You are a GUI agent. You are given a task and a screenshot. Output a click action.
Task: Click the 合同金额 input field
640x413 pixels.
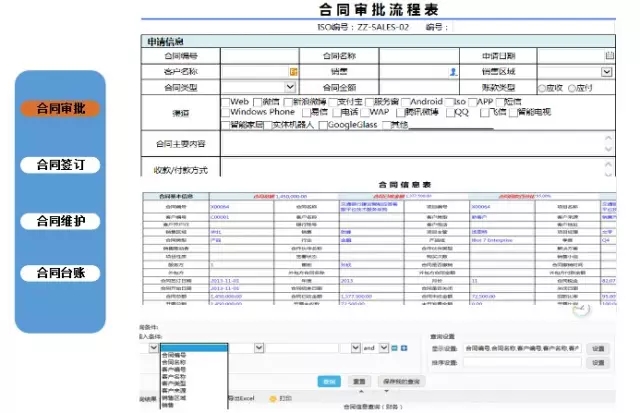pos(419,87)
